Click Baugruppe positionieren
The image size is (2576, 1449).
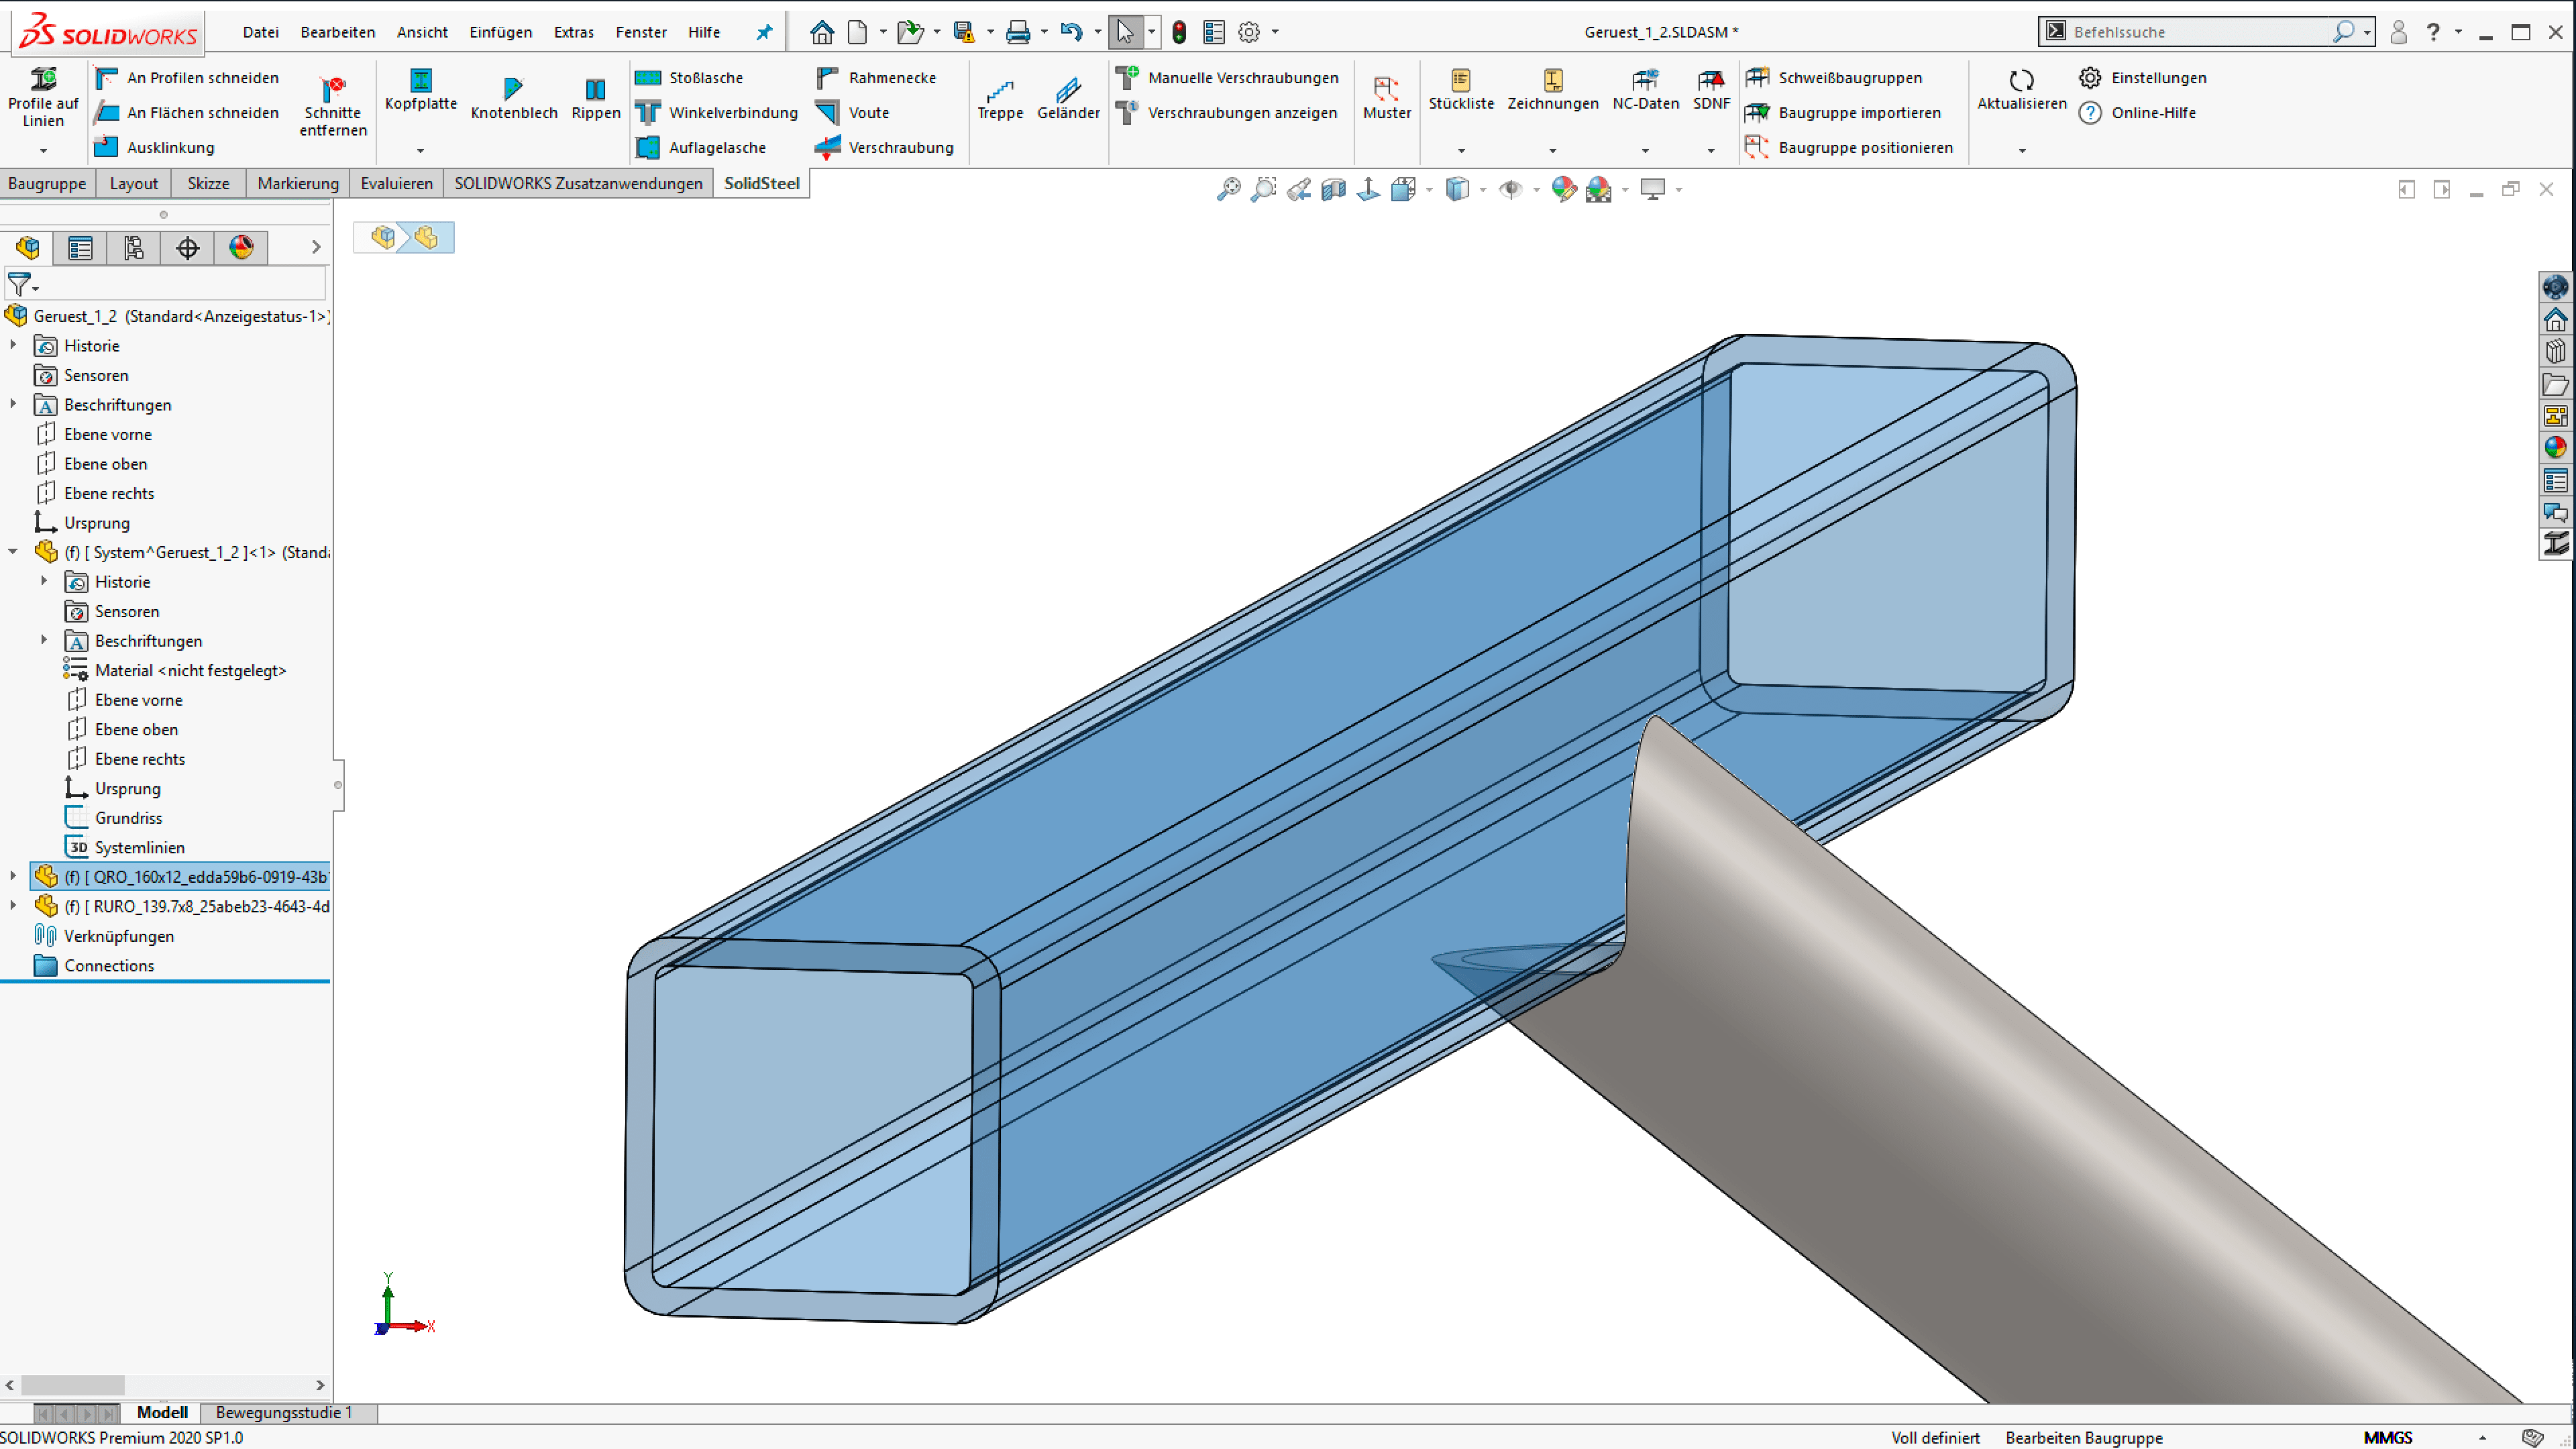click(1848, 148)
